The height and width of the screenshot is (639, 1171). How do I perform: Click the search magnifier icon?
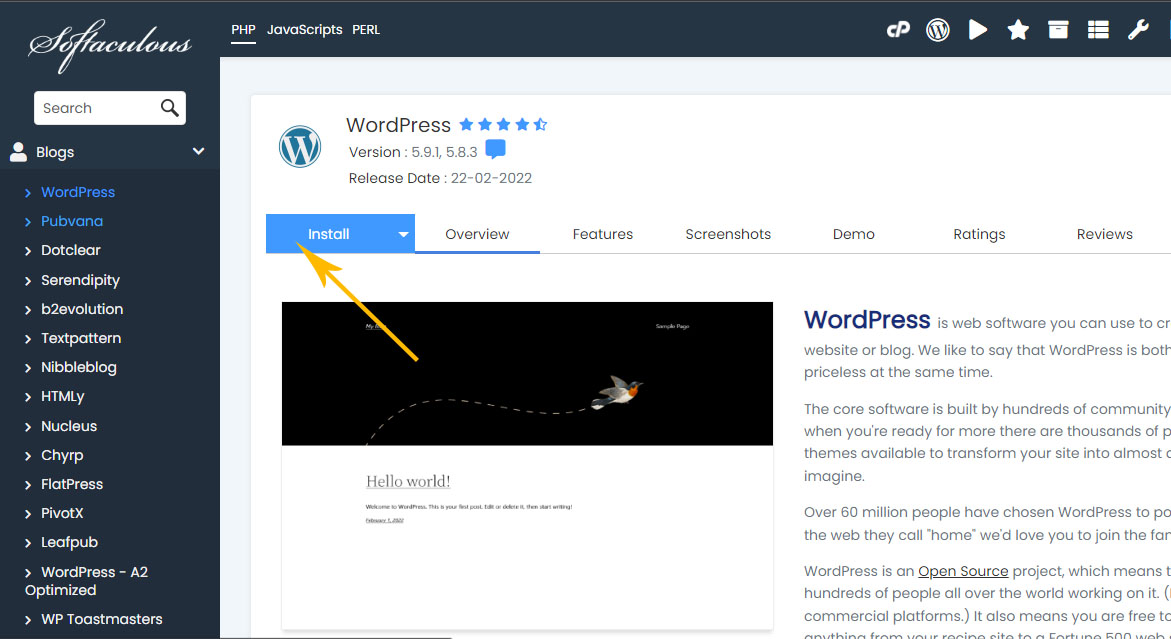(x=170, y=108)
